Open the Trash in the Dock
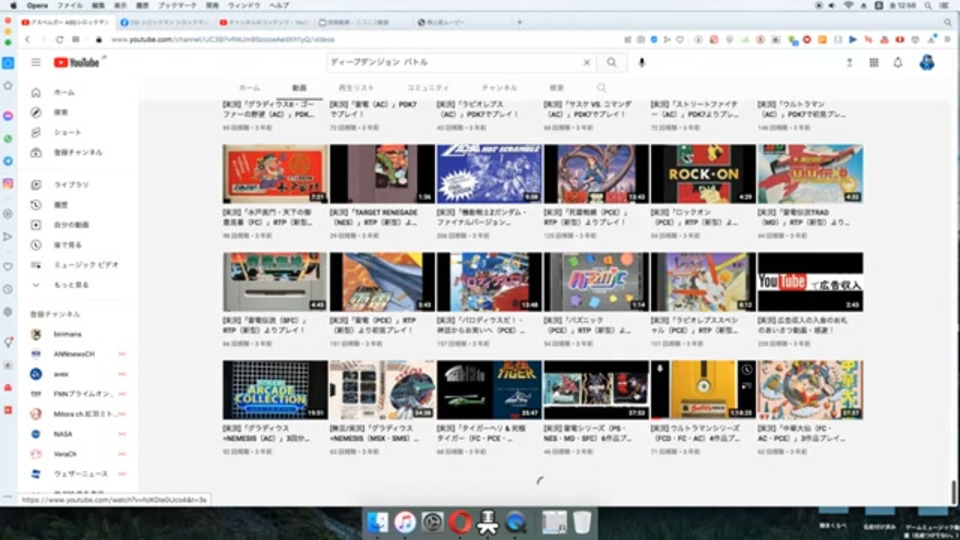The width and height of the screenshot is (960, 540). tap(582, 522)
